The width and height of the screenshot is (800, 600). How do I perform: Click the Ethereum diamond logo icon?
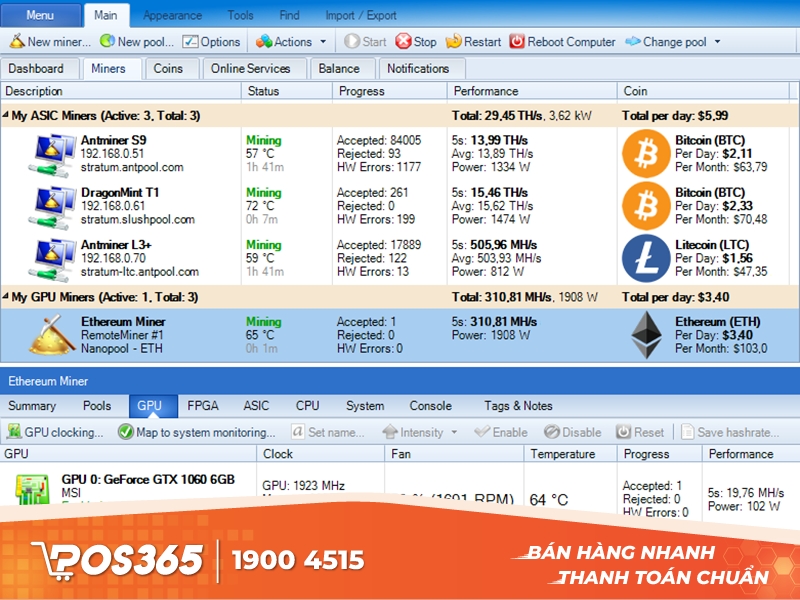click(646, 335)
